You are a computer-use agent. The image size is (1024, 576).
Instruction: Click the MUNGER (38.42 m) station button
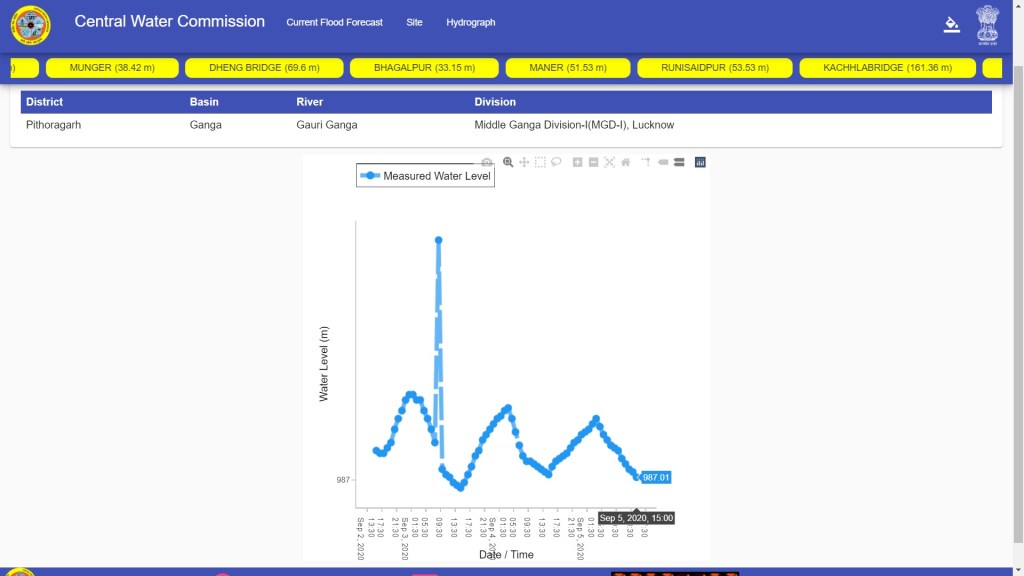pyautogui.click(x=112, y=68)
